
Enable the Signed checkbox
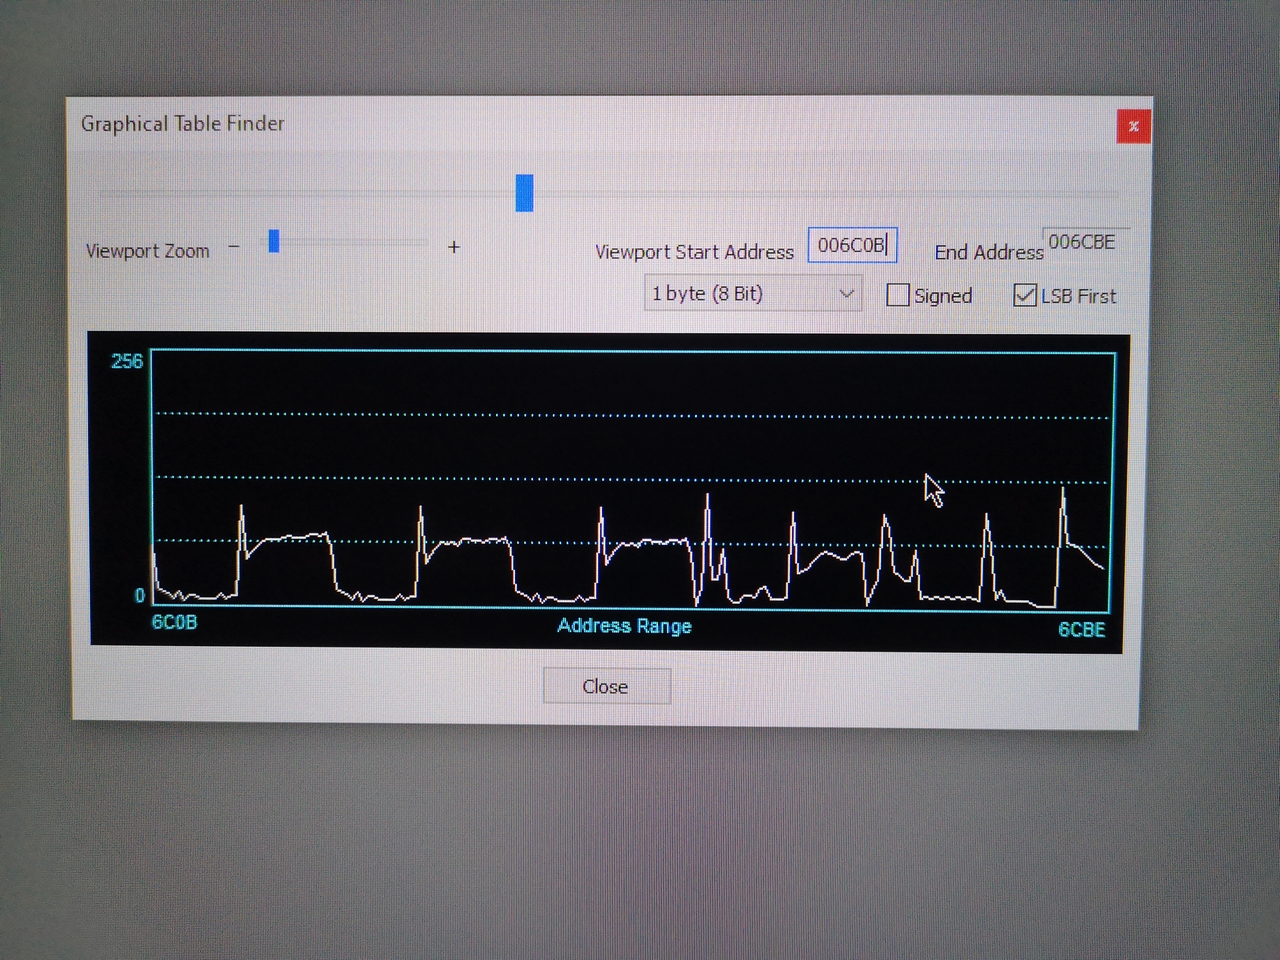click(x=898, y=295)
